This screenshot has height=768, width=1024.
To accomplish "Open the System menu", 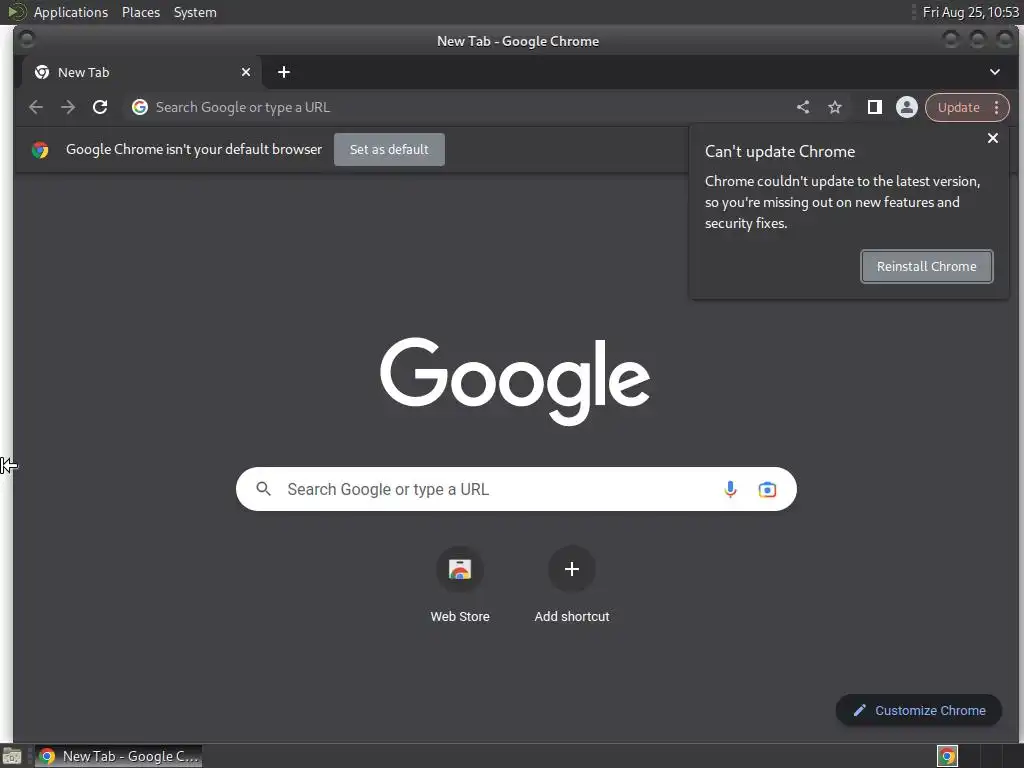I will tap(195, 12).
